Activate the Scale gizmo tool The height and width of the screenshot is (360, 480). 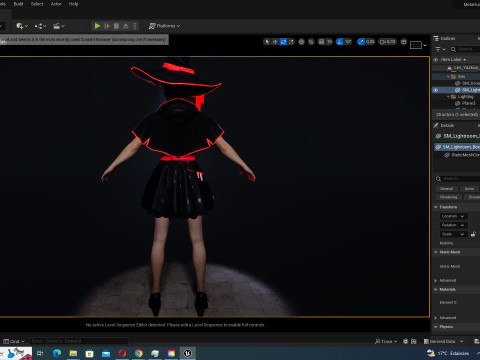tap(291, 42)
